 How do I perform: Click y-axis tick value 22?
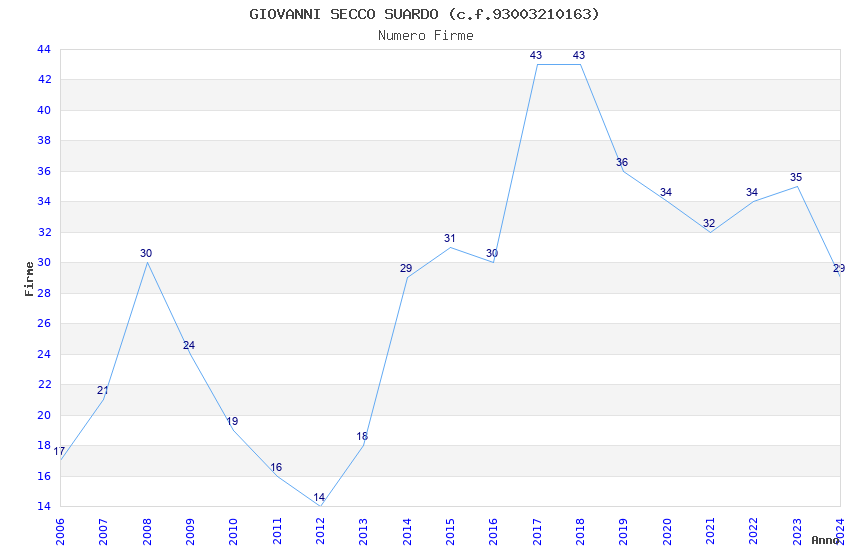pyautogui.click(x=44, y=385)
